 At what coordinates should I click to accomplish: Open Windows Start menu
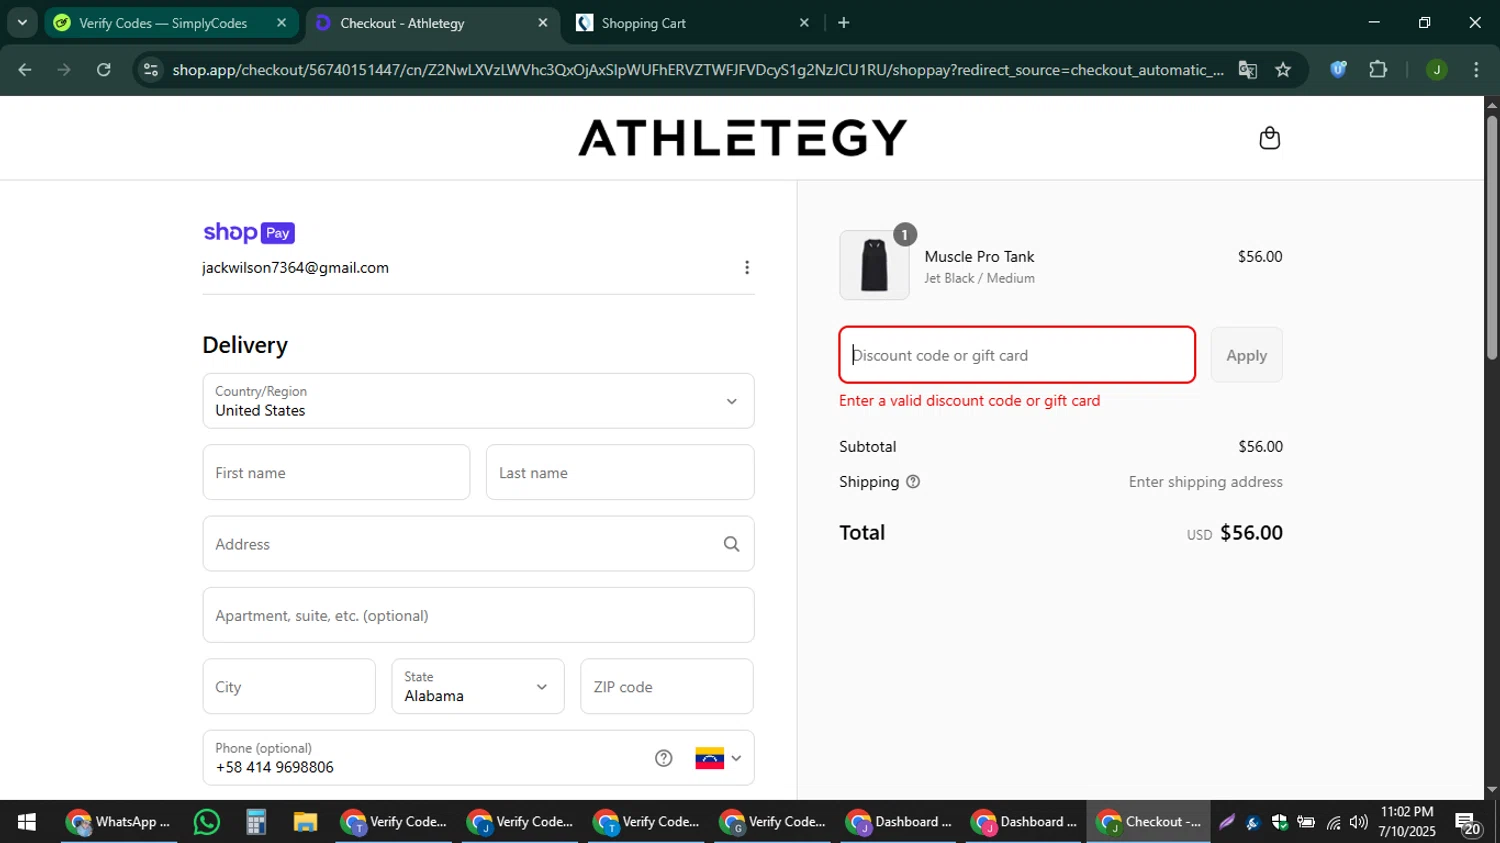point(27,822)
